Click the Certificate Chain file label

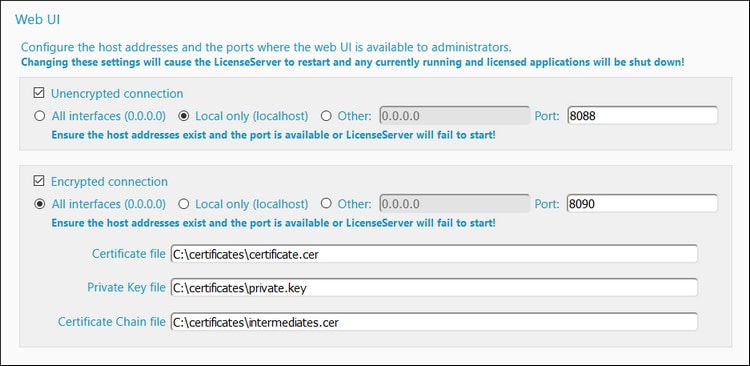point(112,322)
